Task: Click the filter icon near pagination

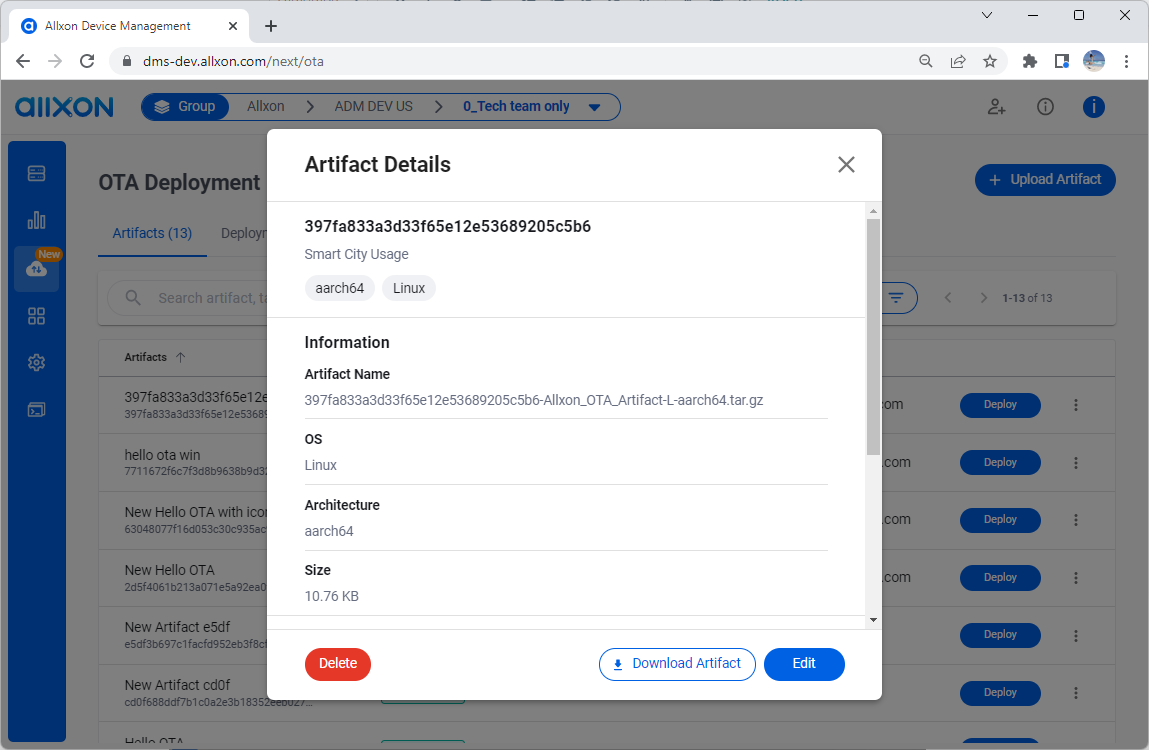Action: [x=897, y=297]
